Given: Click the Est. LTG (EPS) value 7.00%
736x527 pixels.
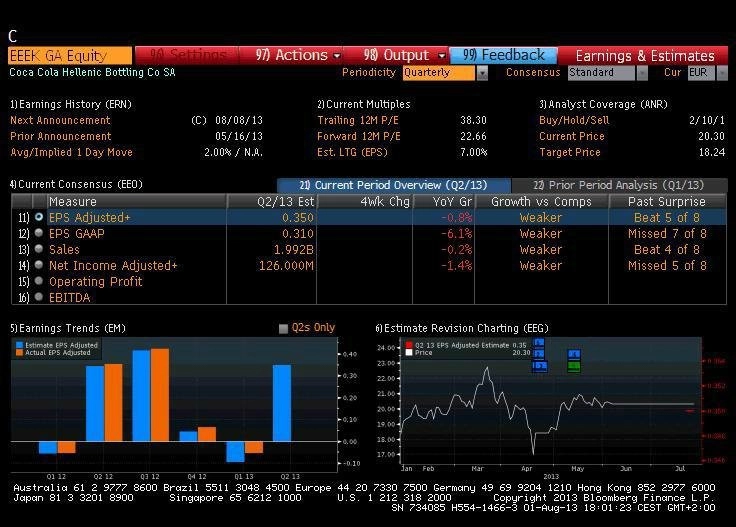Looking at the screenshot, I should tap(473, 152).
